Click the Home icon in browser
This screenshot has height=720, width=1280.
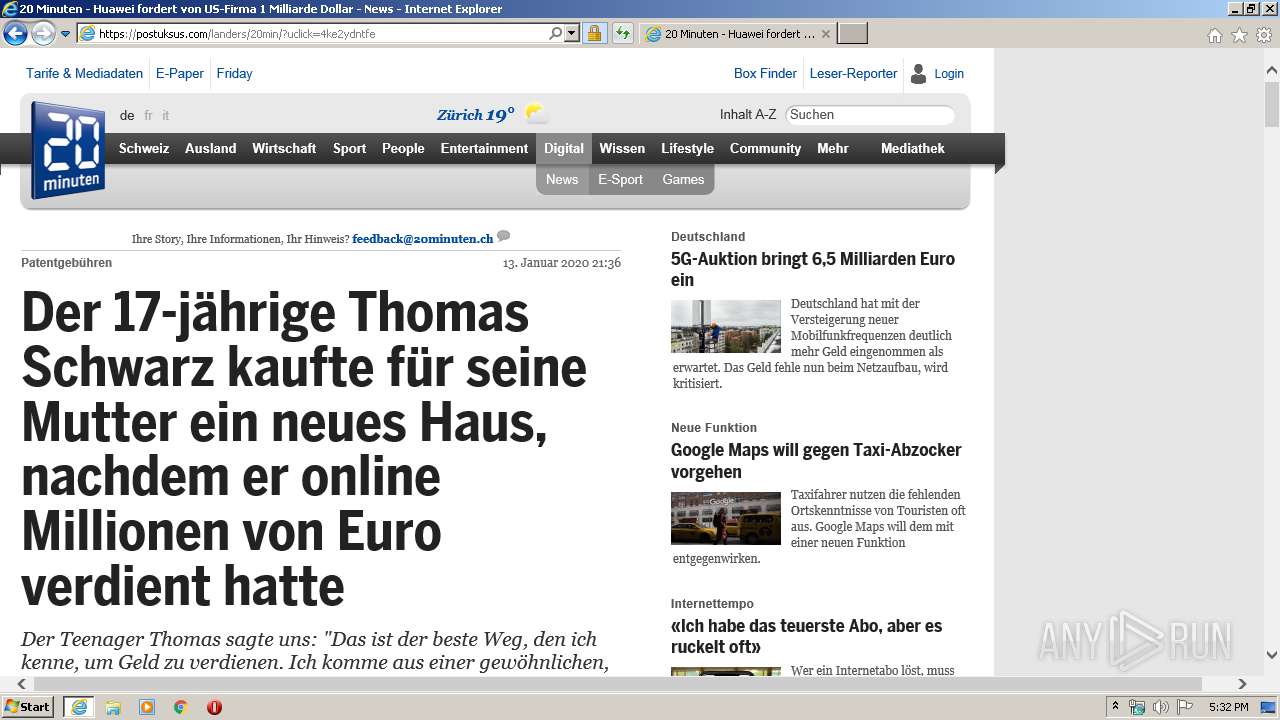pyautogui.click(x=1214, y=35)
